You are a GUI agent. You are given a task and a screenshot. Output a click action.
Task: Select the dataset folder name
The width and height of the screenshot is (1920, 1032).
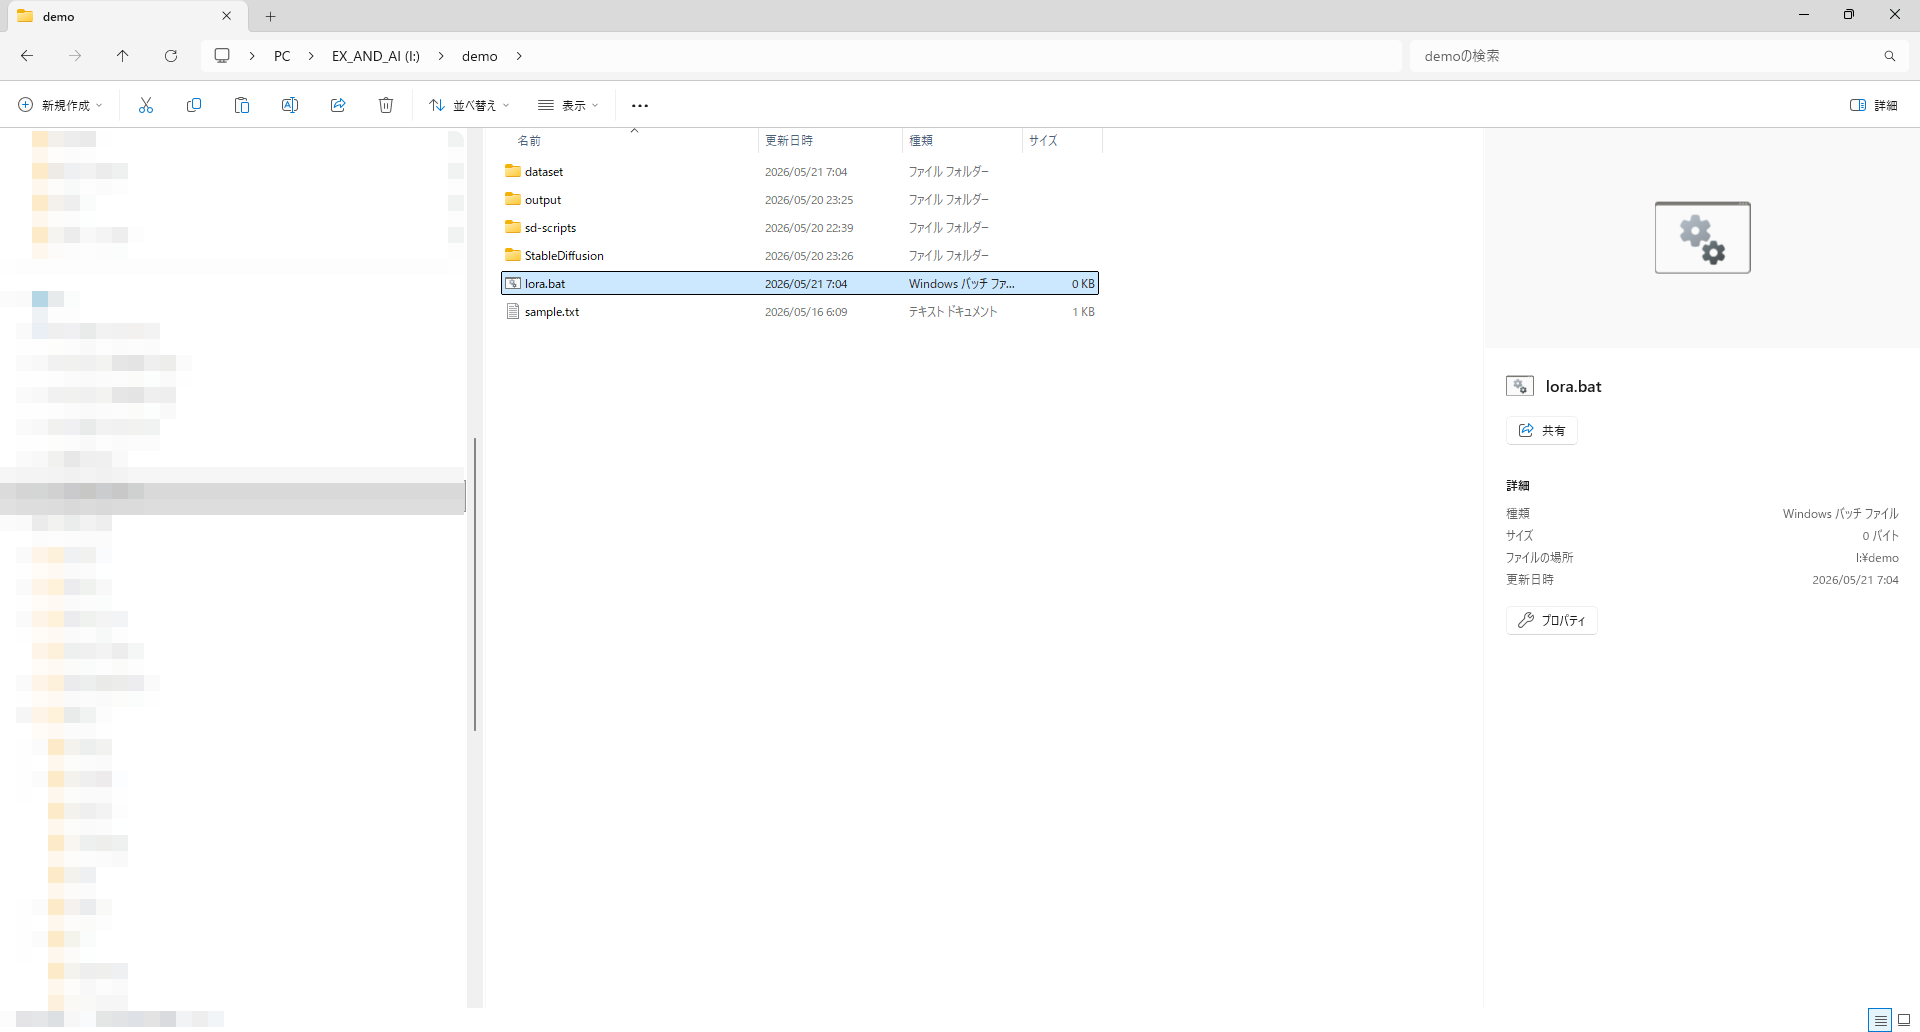pos(544,172)
